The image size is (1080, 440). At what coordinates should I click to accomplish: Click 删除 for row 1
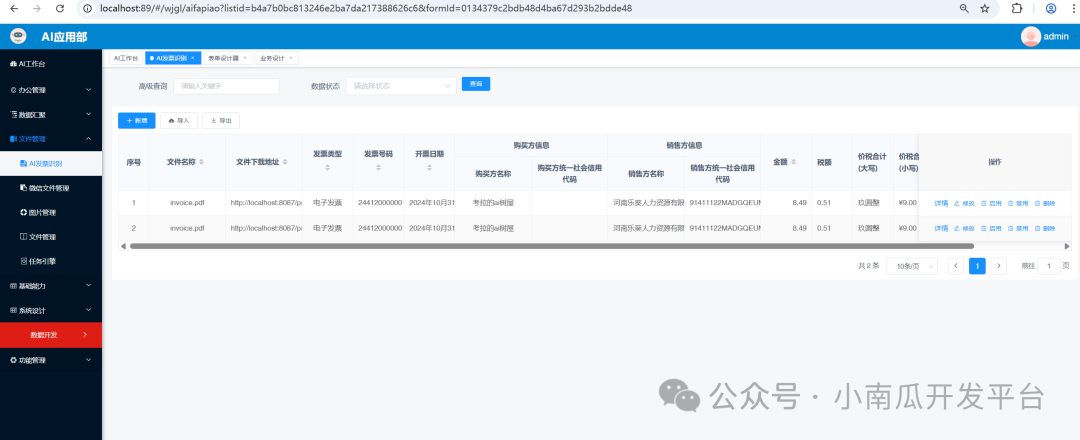[x=1044, y=203]
